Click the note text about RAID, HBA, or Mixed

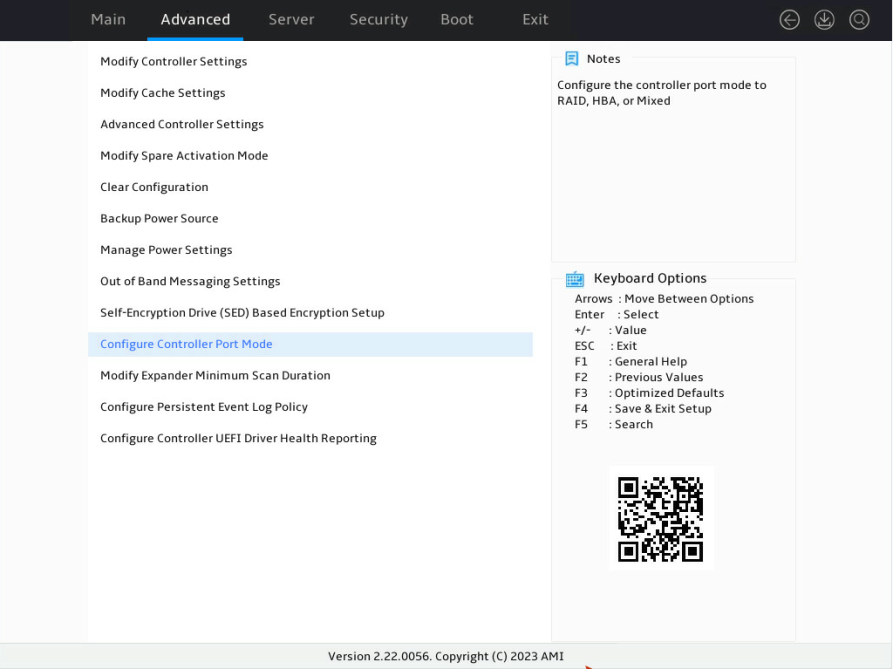point(662,93)
